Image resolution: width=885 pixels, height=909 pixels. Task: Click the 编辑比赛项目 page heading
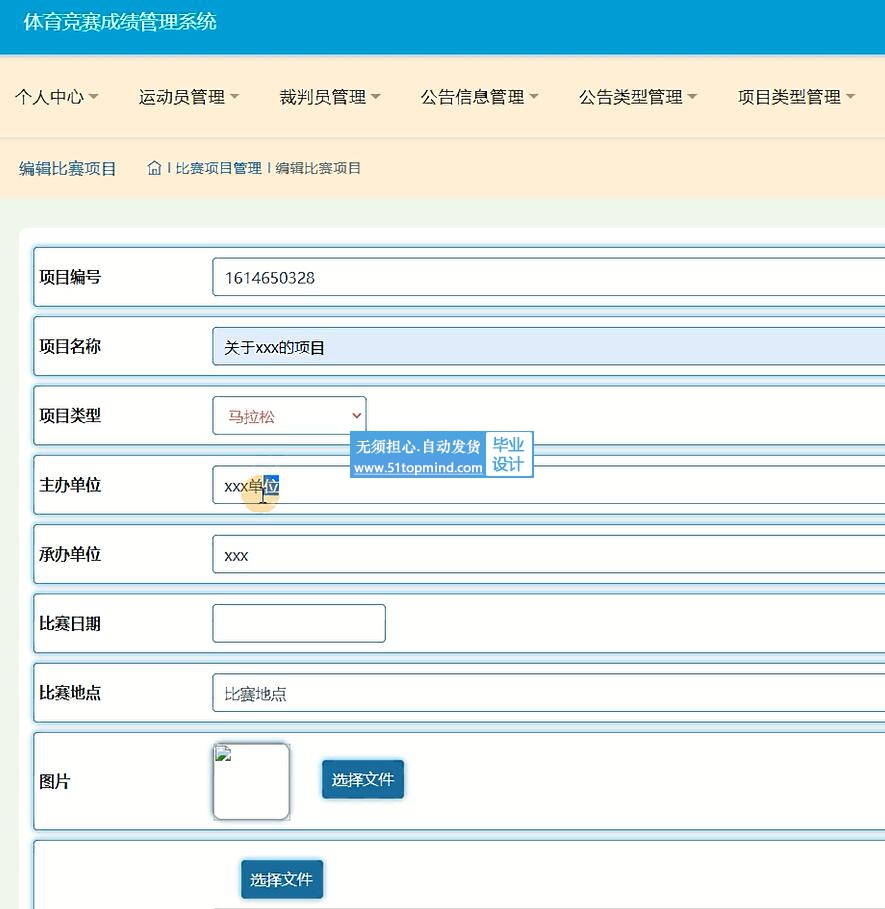click(x=67, y=169)
